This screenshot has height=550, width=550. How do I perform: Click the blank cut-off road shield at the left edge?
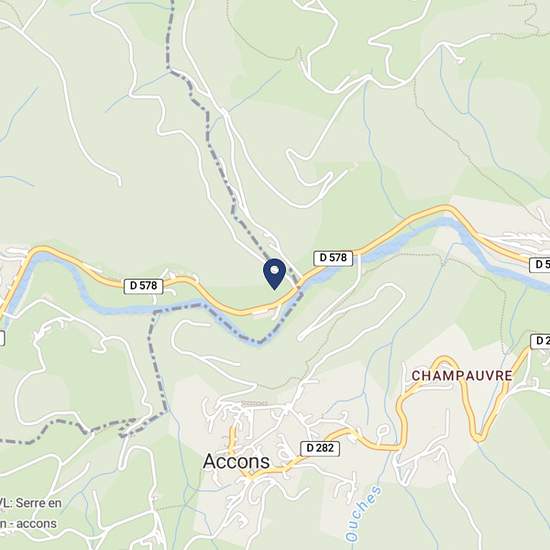point(2,338)
